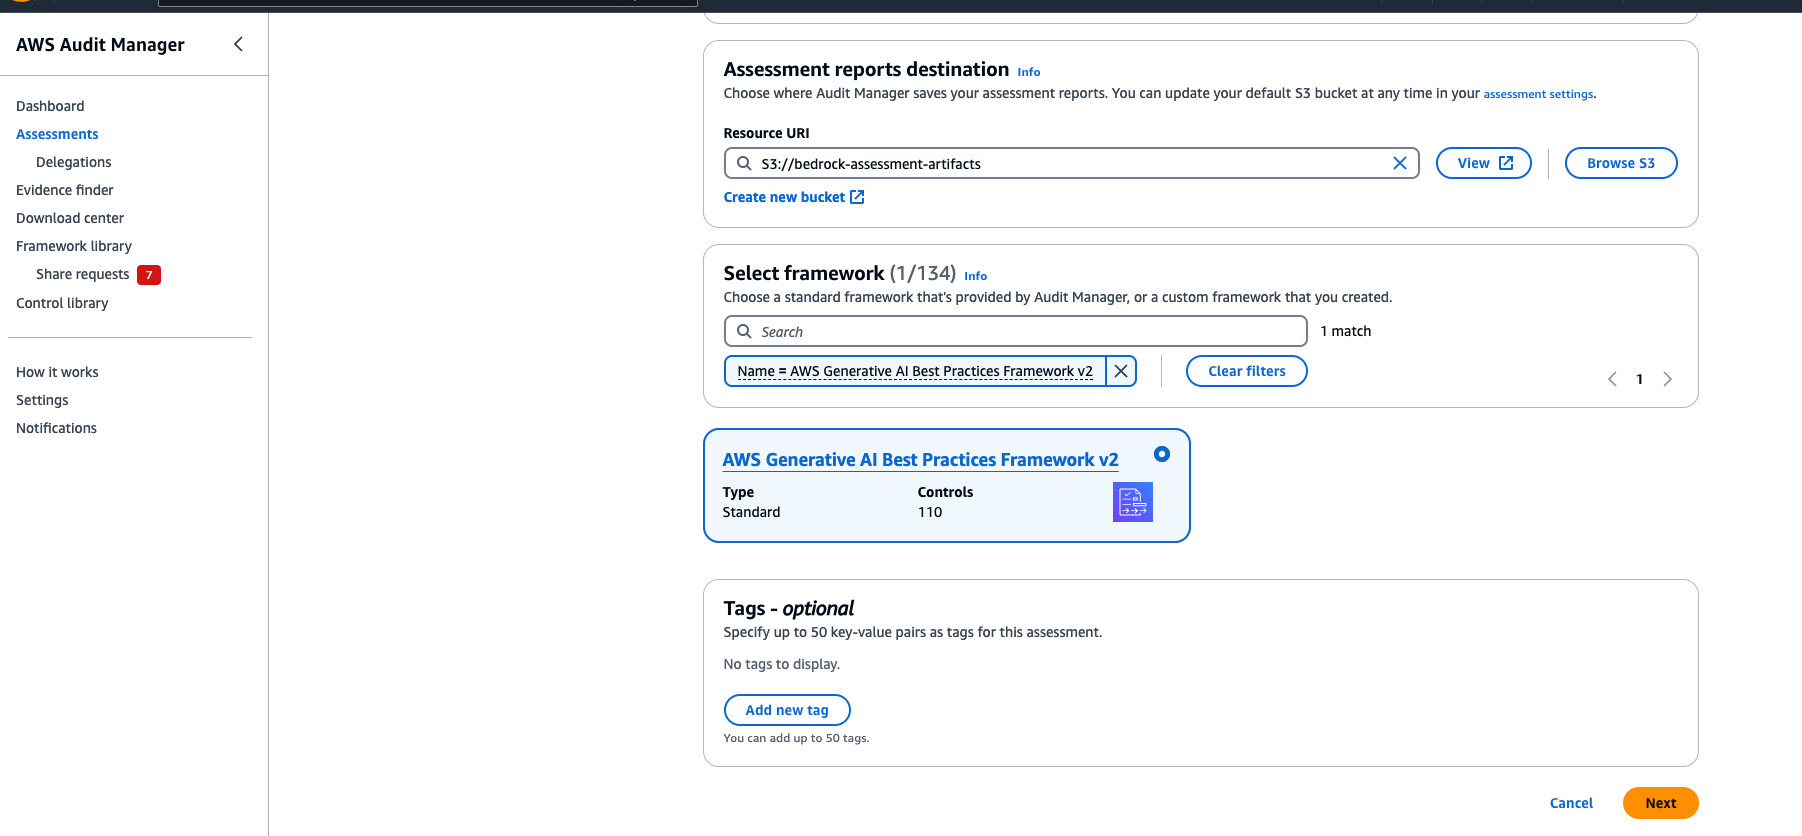This screenshot has height=836, width=1802.
Task: Go to Evidence finder
Action: pos(65,190)
